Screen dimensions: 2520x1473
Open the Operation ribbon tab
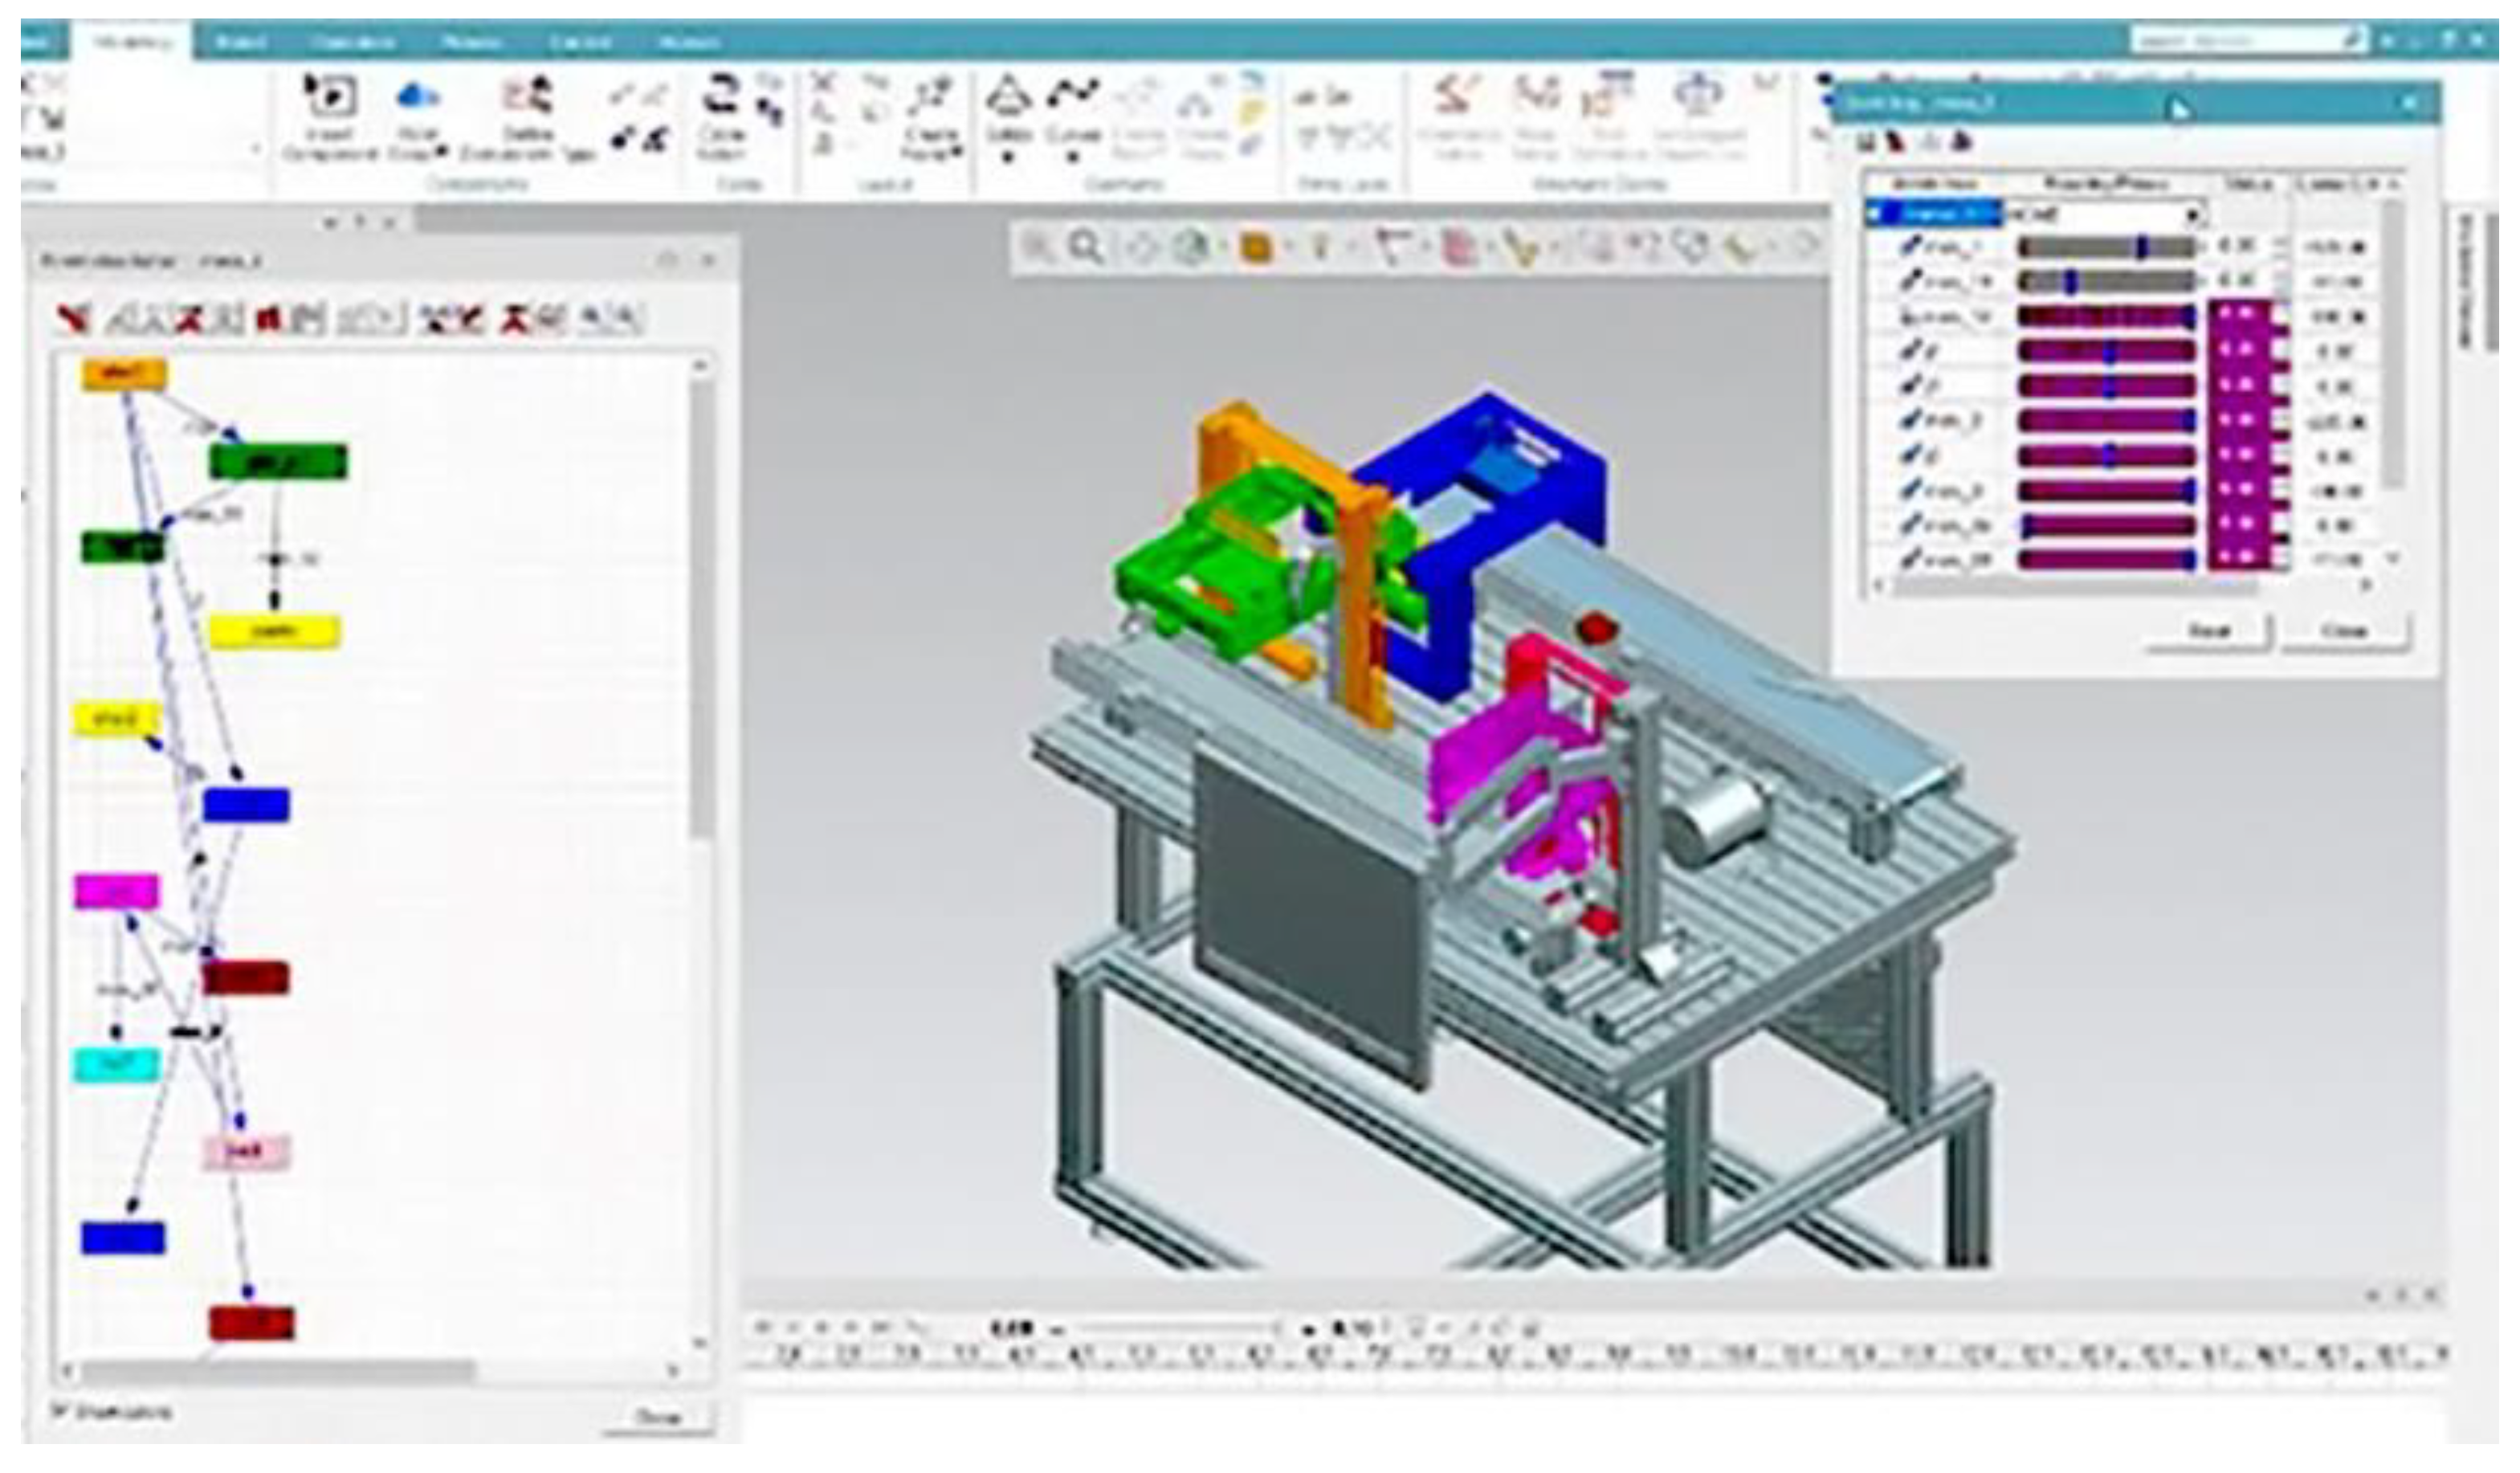[352, 42]
